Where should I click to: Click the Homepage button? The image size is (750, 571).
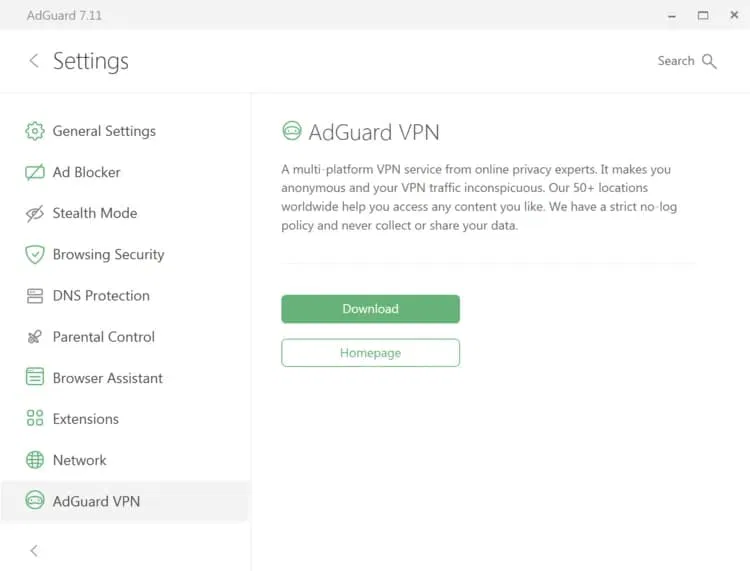pyautogui.click(x=370, y=353)
